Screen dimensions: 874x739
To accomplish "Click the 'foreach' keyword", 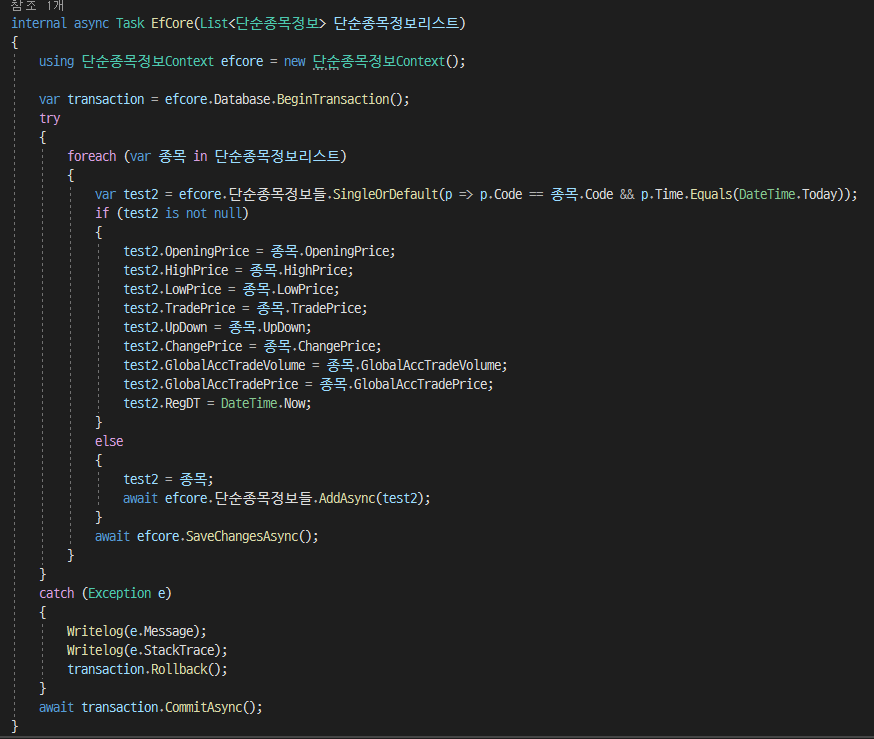I will pyautogui.click(x=92, y=156).
